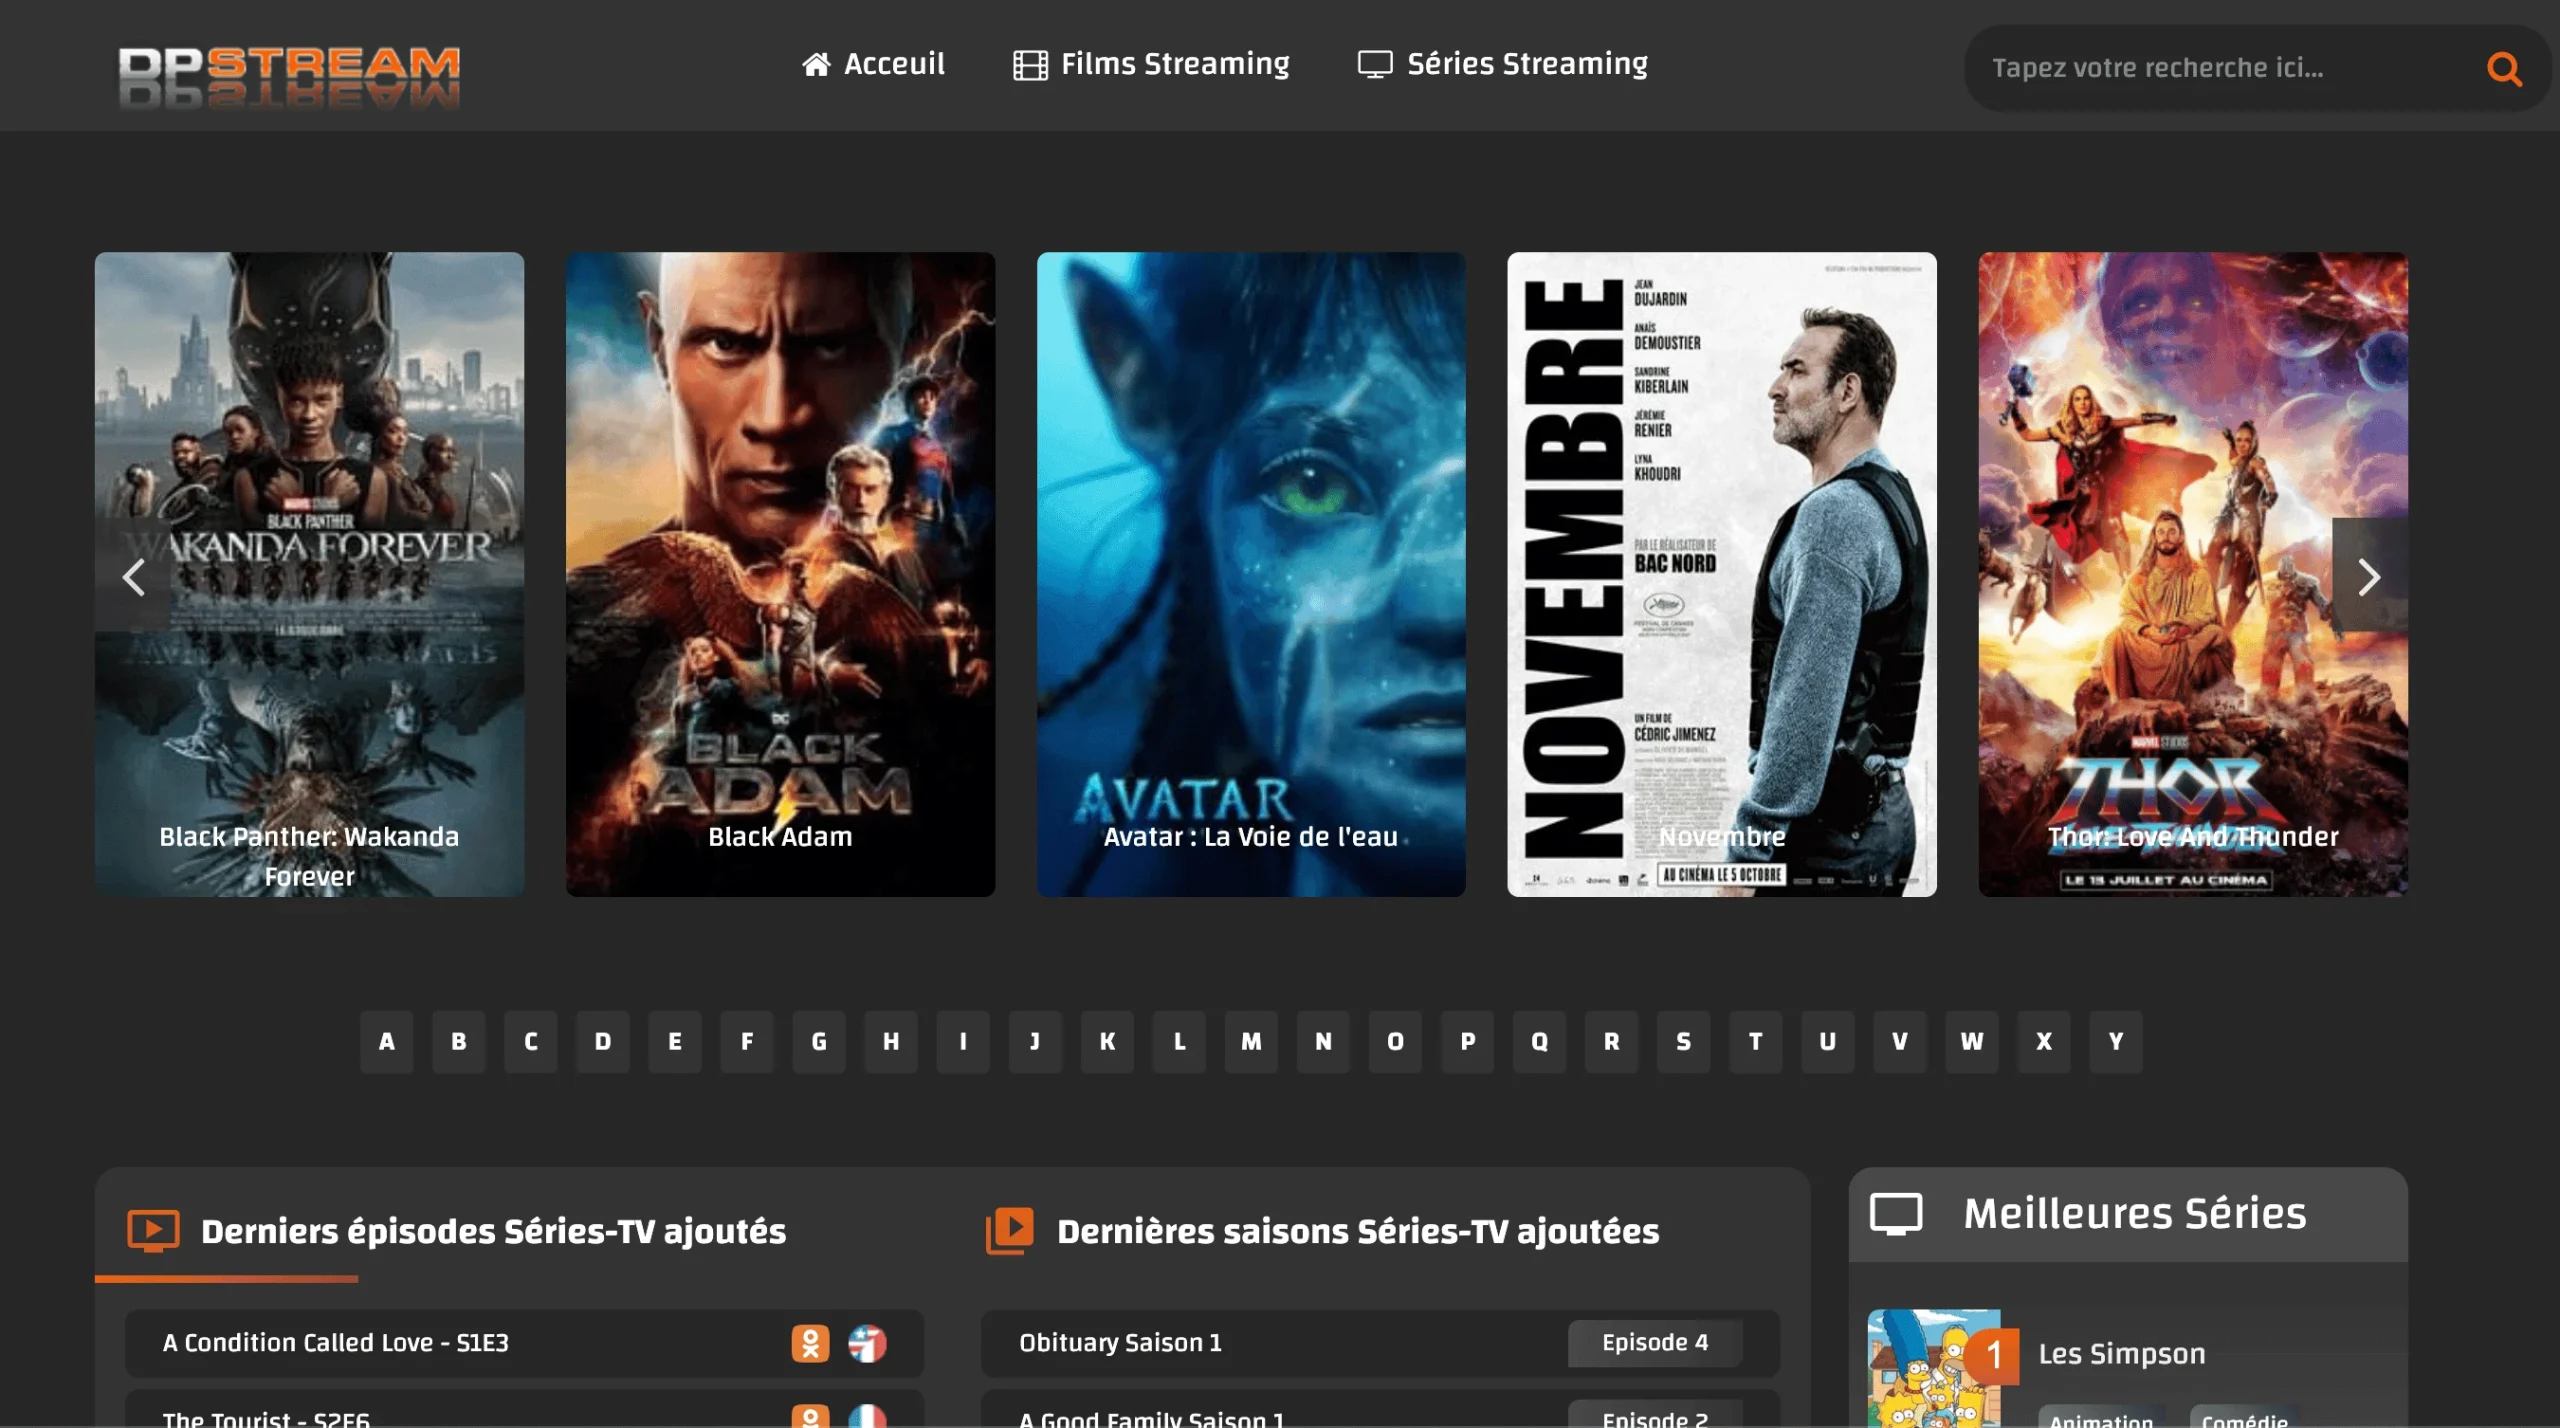Filter titles starting with letter M

(x=1252, y=1041)
